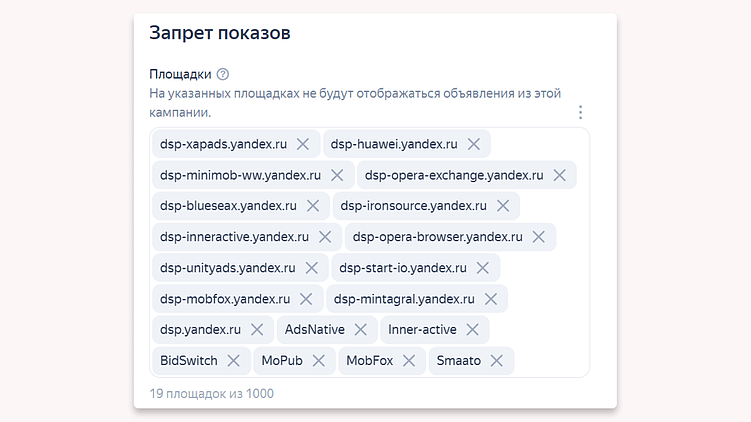Select the dsp-ironsource.yandex.ru tag text

pos(413,206)
